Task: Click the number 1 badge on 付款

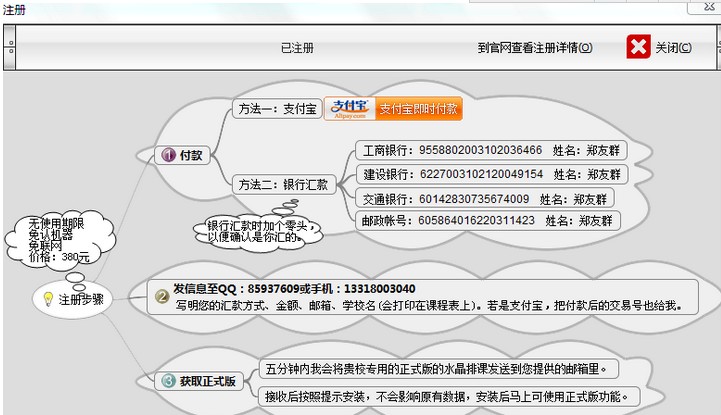Action: [x=166, y=155]
